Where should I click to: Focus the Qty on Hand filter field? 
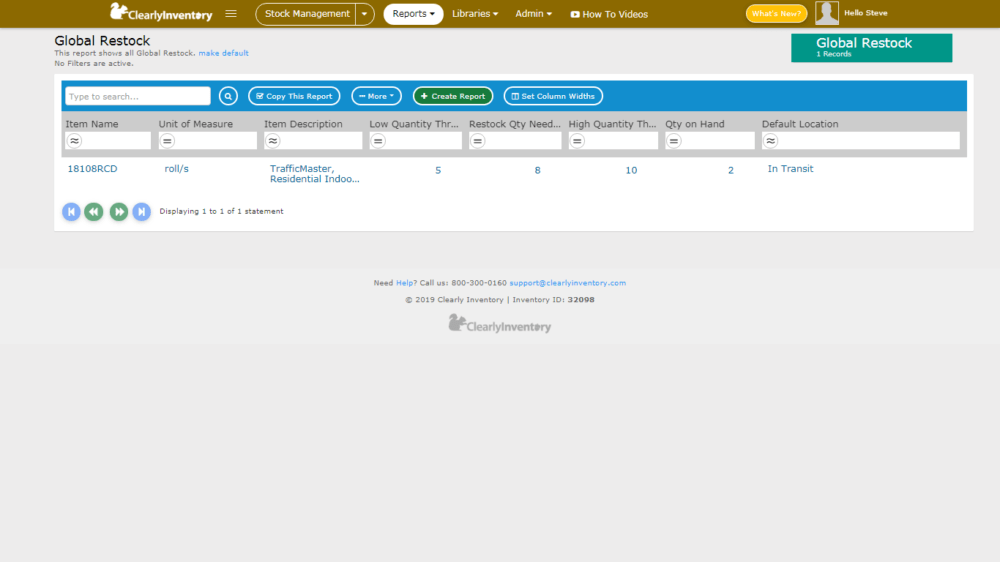click(x=710, y=141)
